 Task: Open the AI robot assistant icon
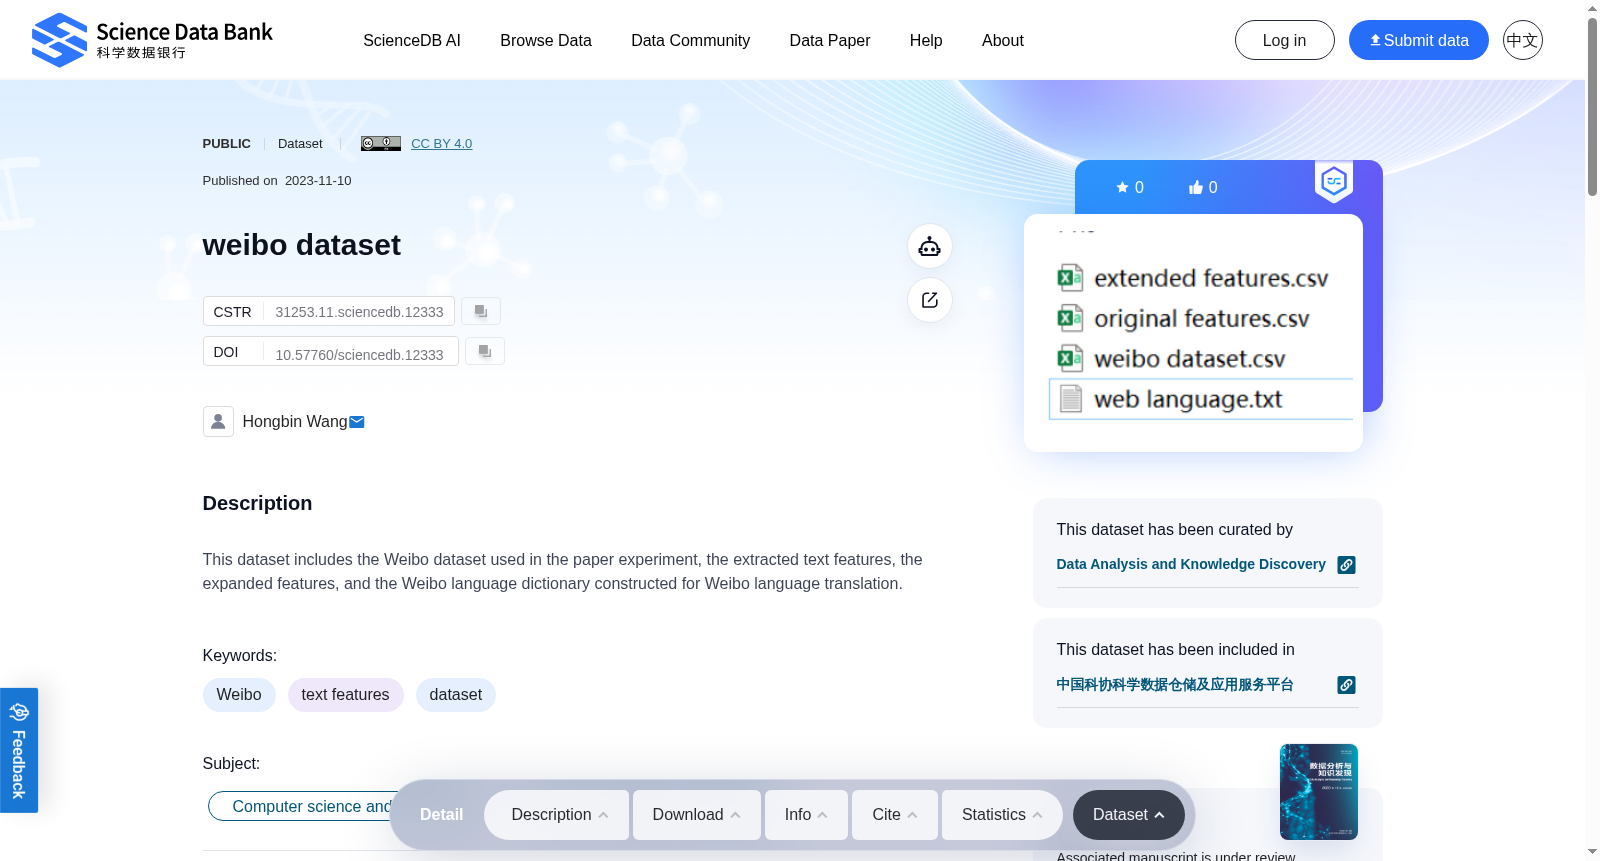930,246
